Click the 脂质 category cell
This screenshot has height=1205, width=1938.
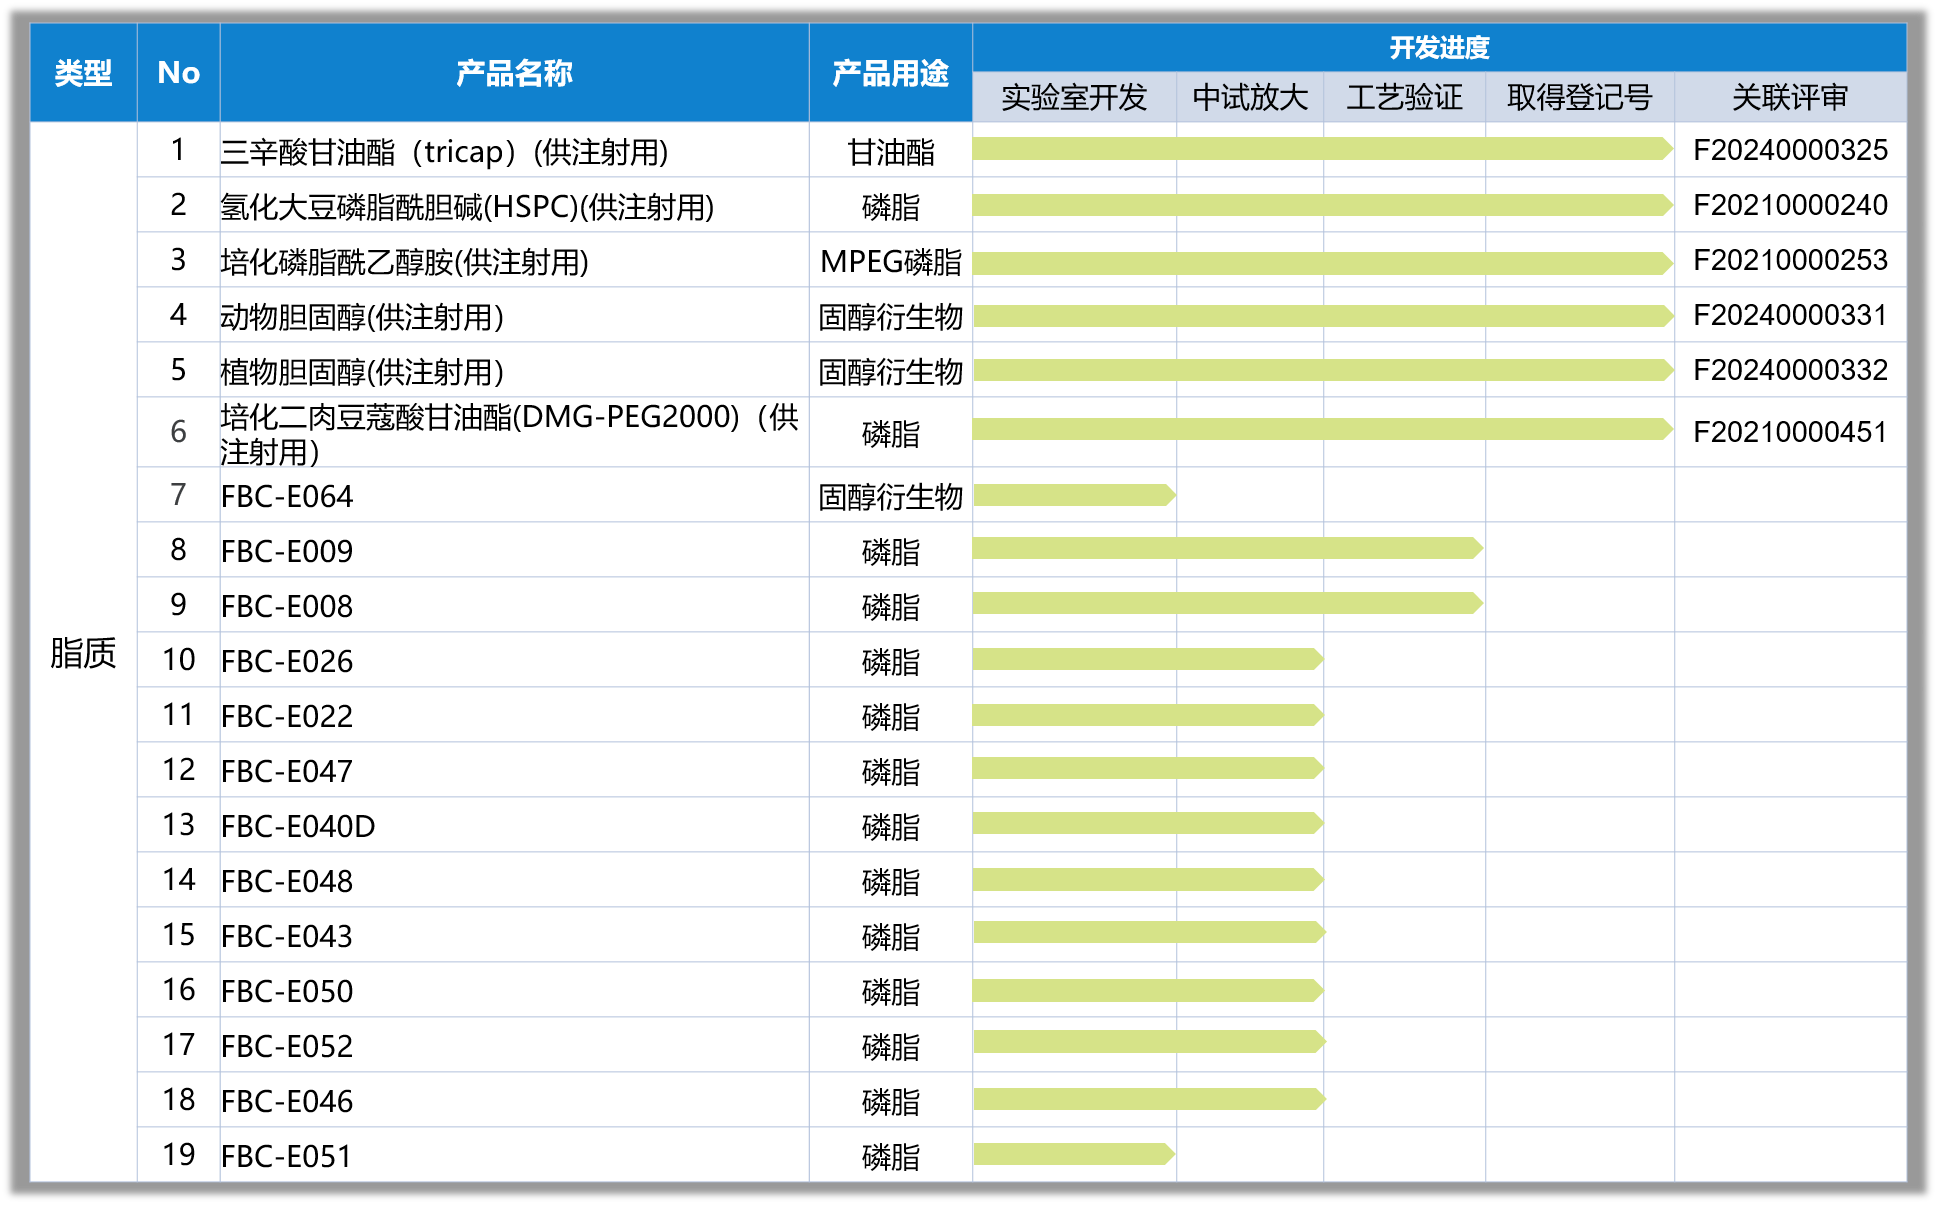(x=83, y=653)
